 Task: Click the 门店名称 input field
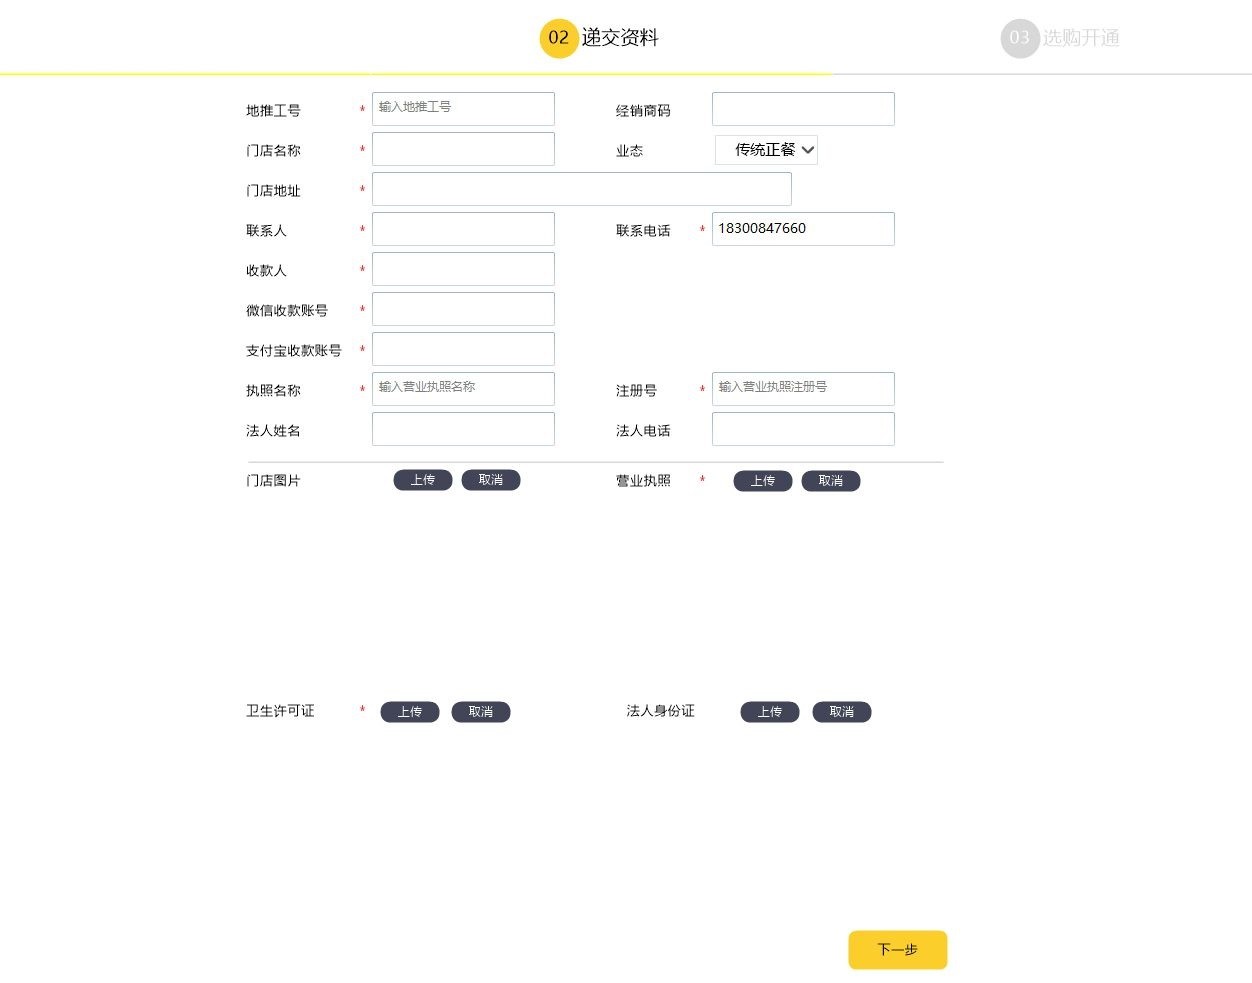click(x=463, y=149)
